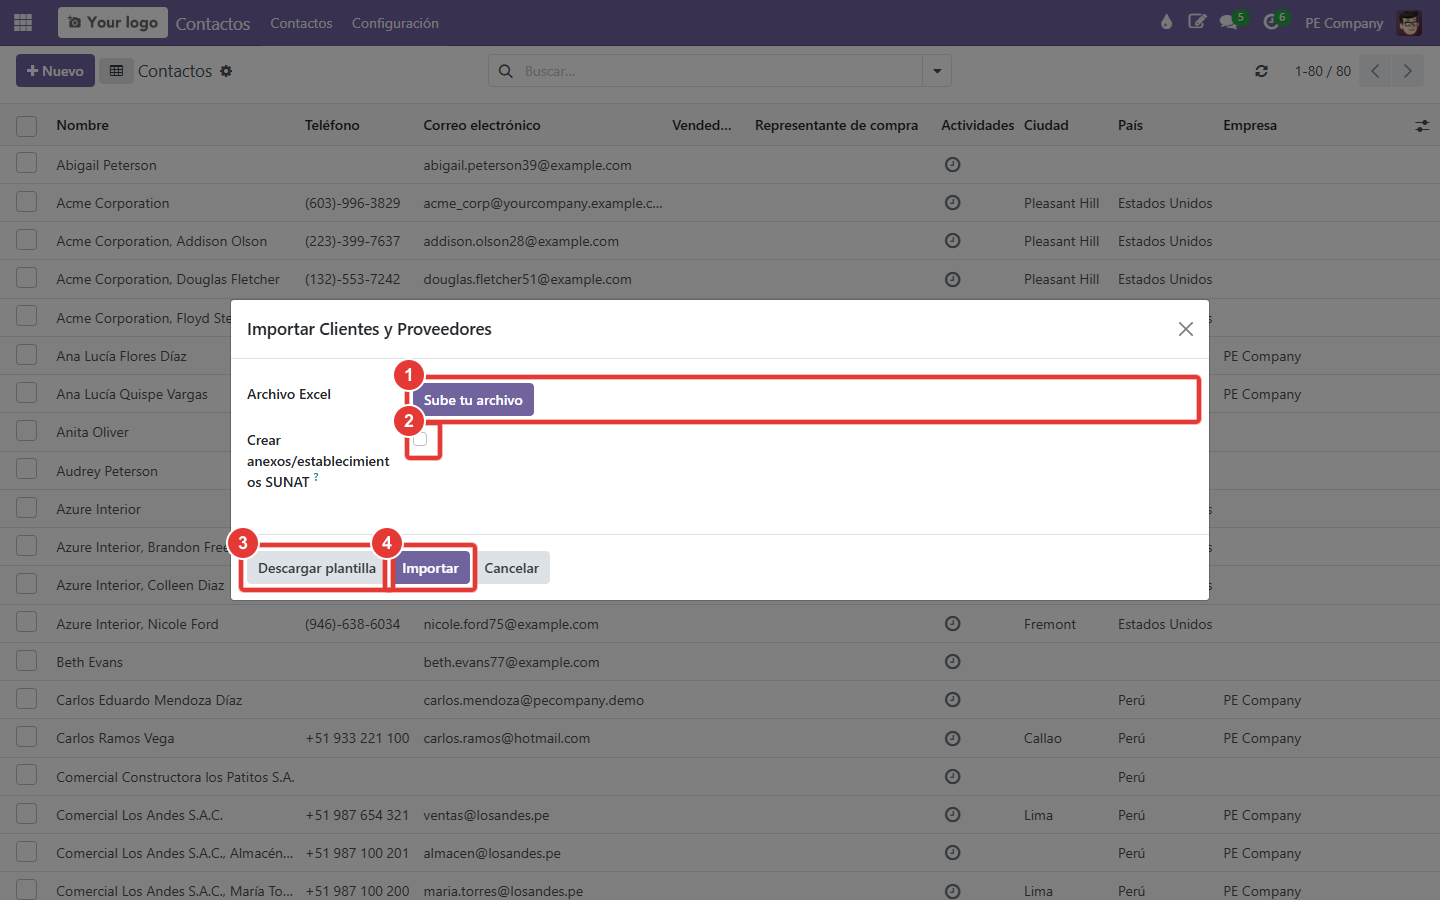Click activity clock for Azure Interior, Nicole Ford

point(953,624)
